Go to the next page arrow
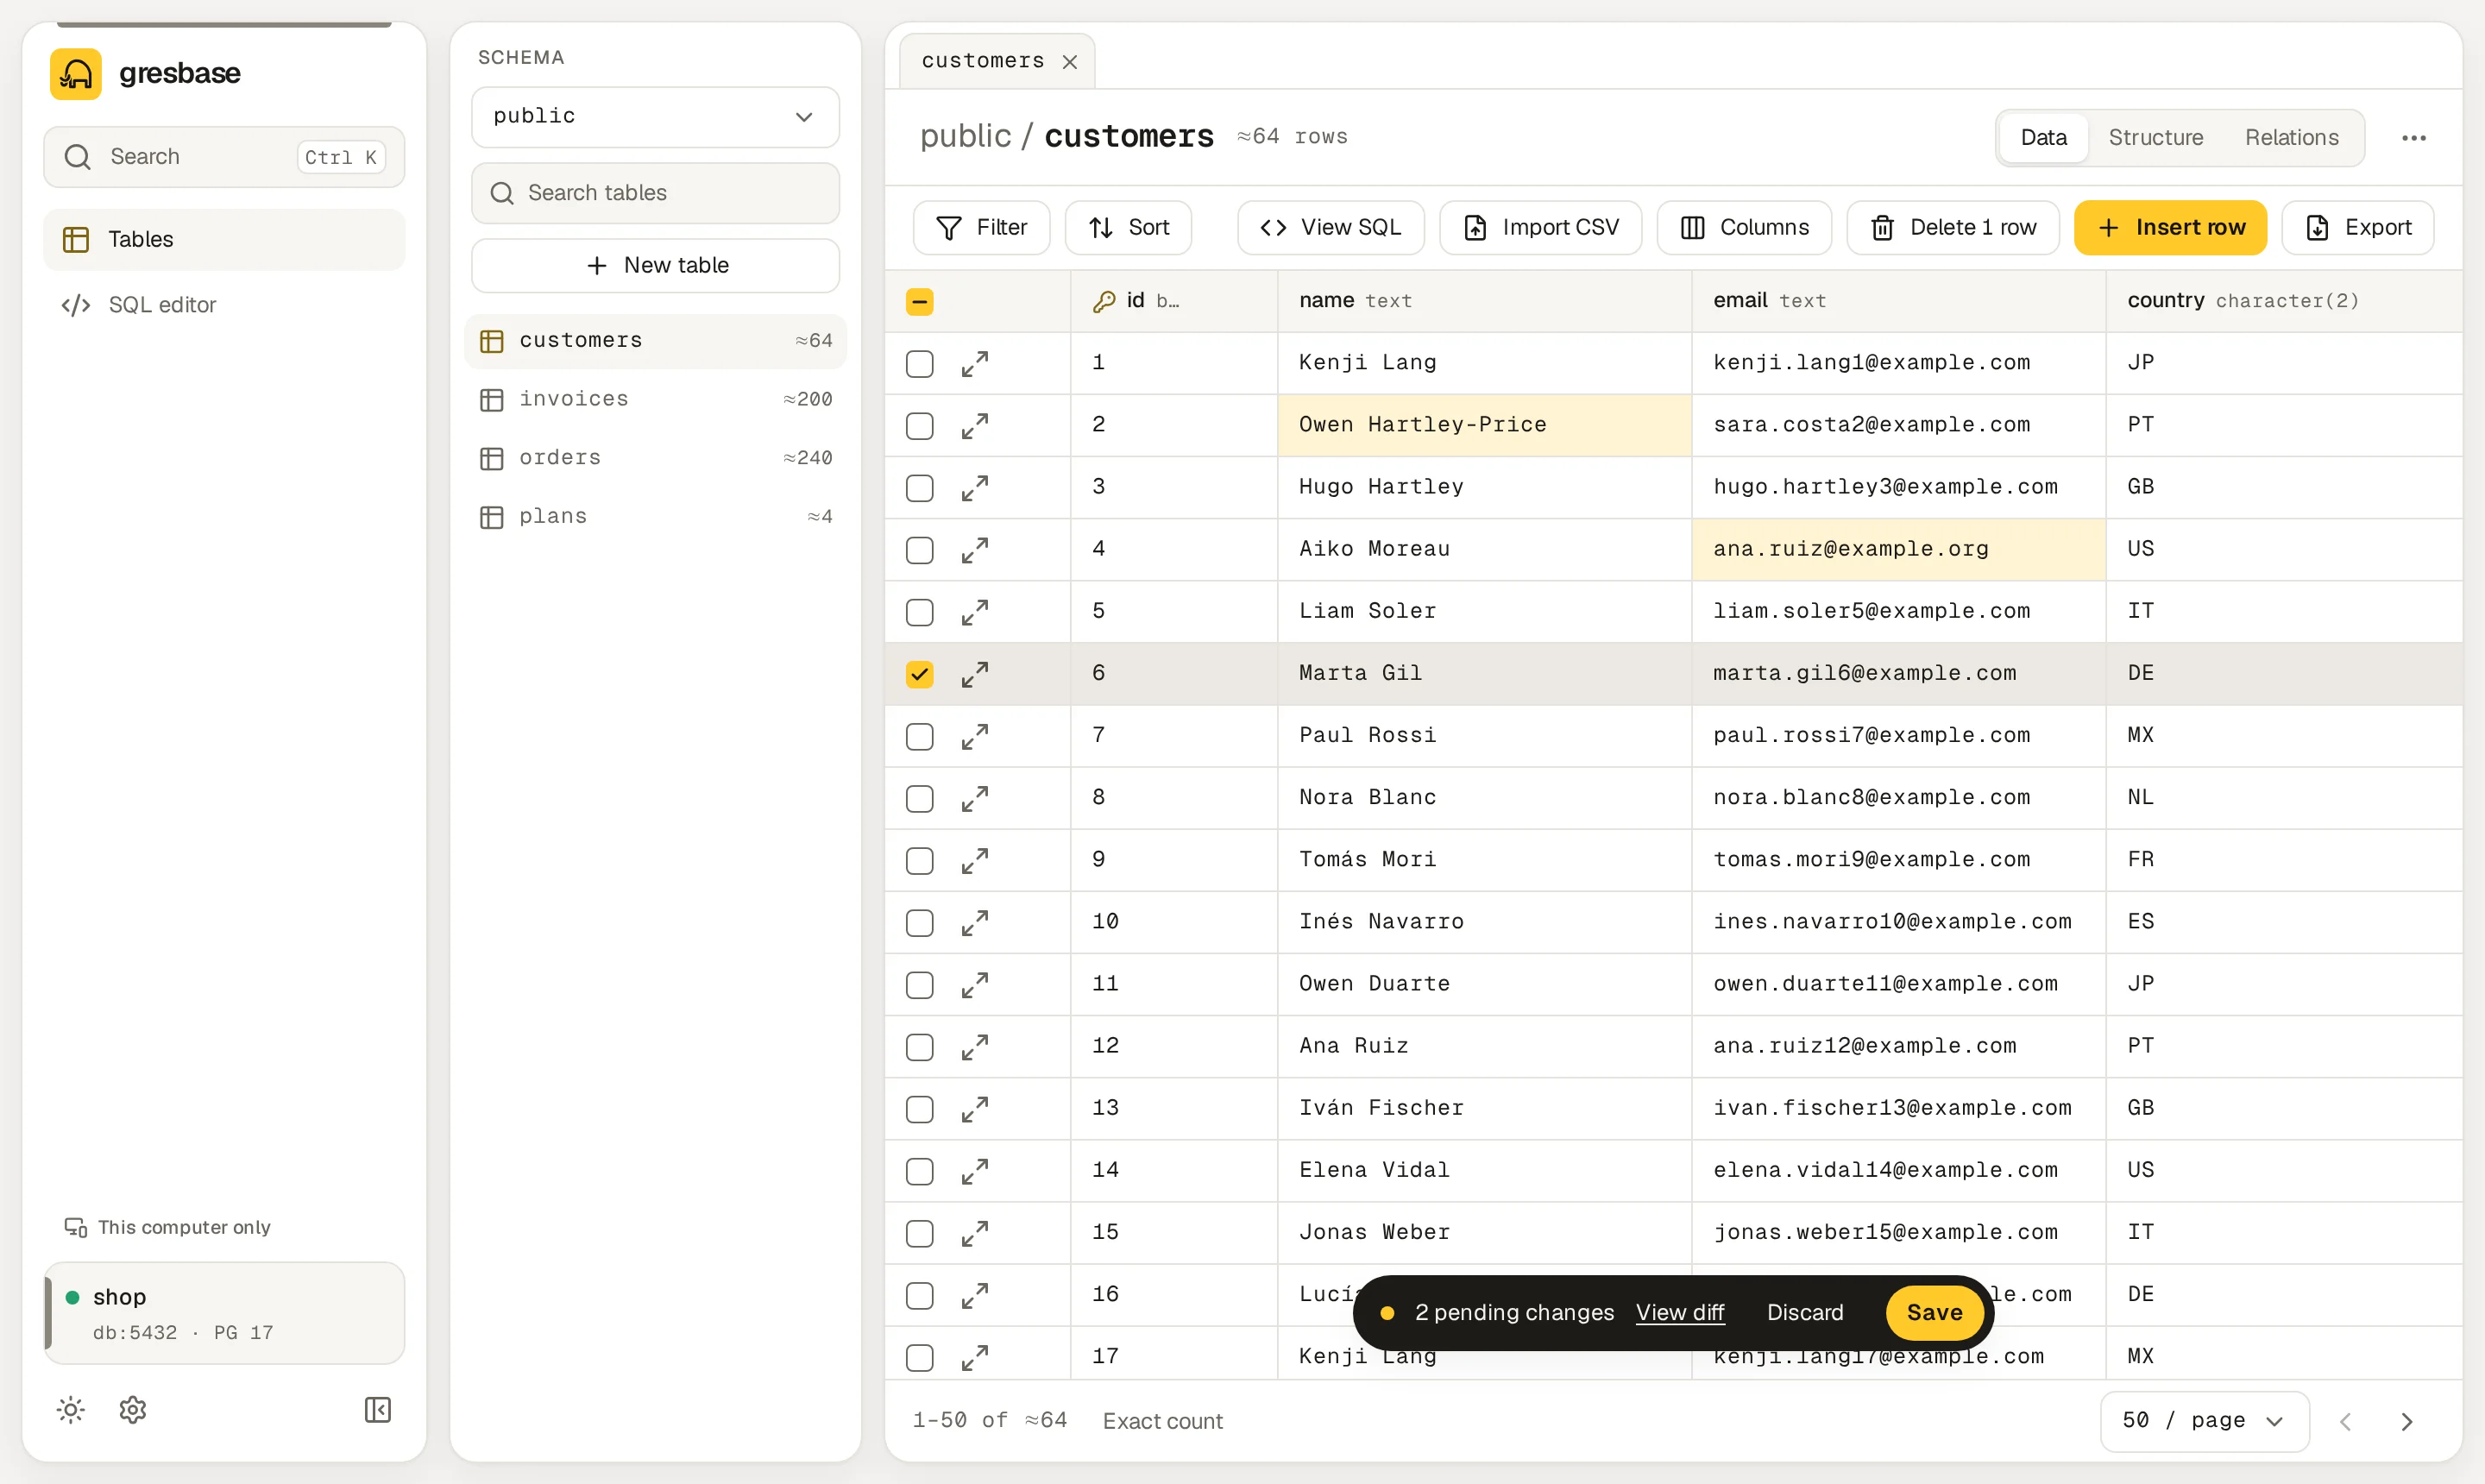The height and width of the screenshot is (1484, 2485). 2407,1421
